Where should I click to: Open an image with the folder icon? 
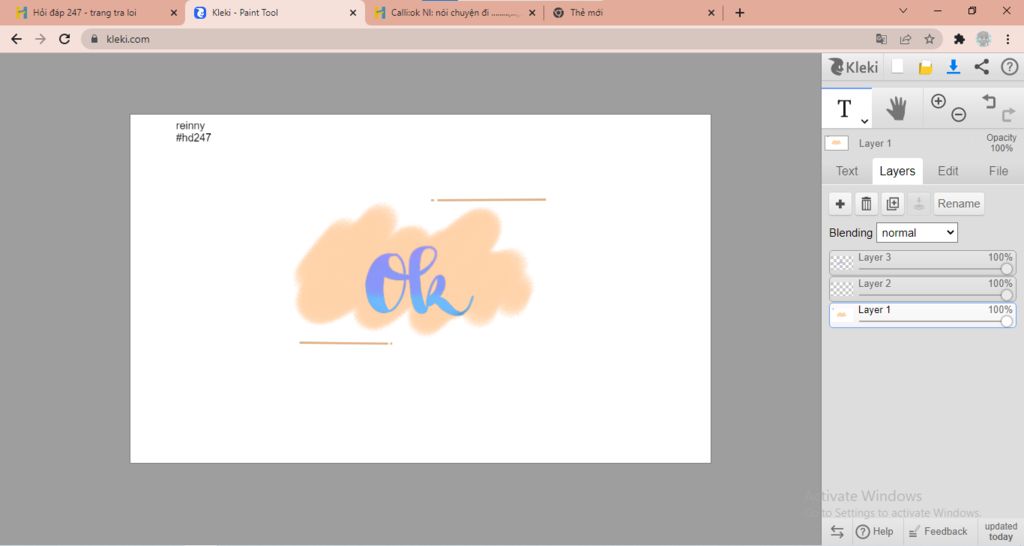[x=925, y=67]
